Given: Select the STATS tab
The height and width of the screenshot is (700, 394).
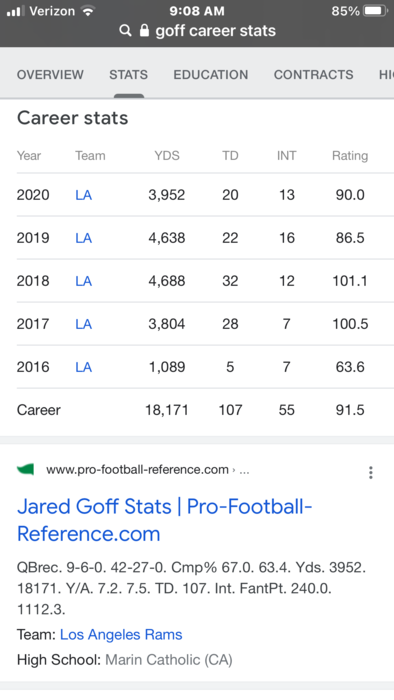Looking at the screenshot, I should pyautogui.click(x=129, y=75).
